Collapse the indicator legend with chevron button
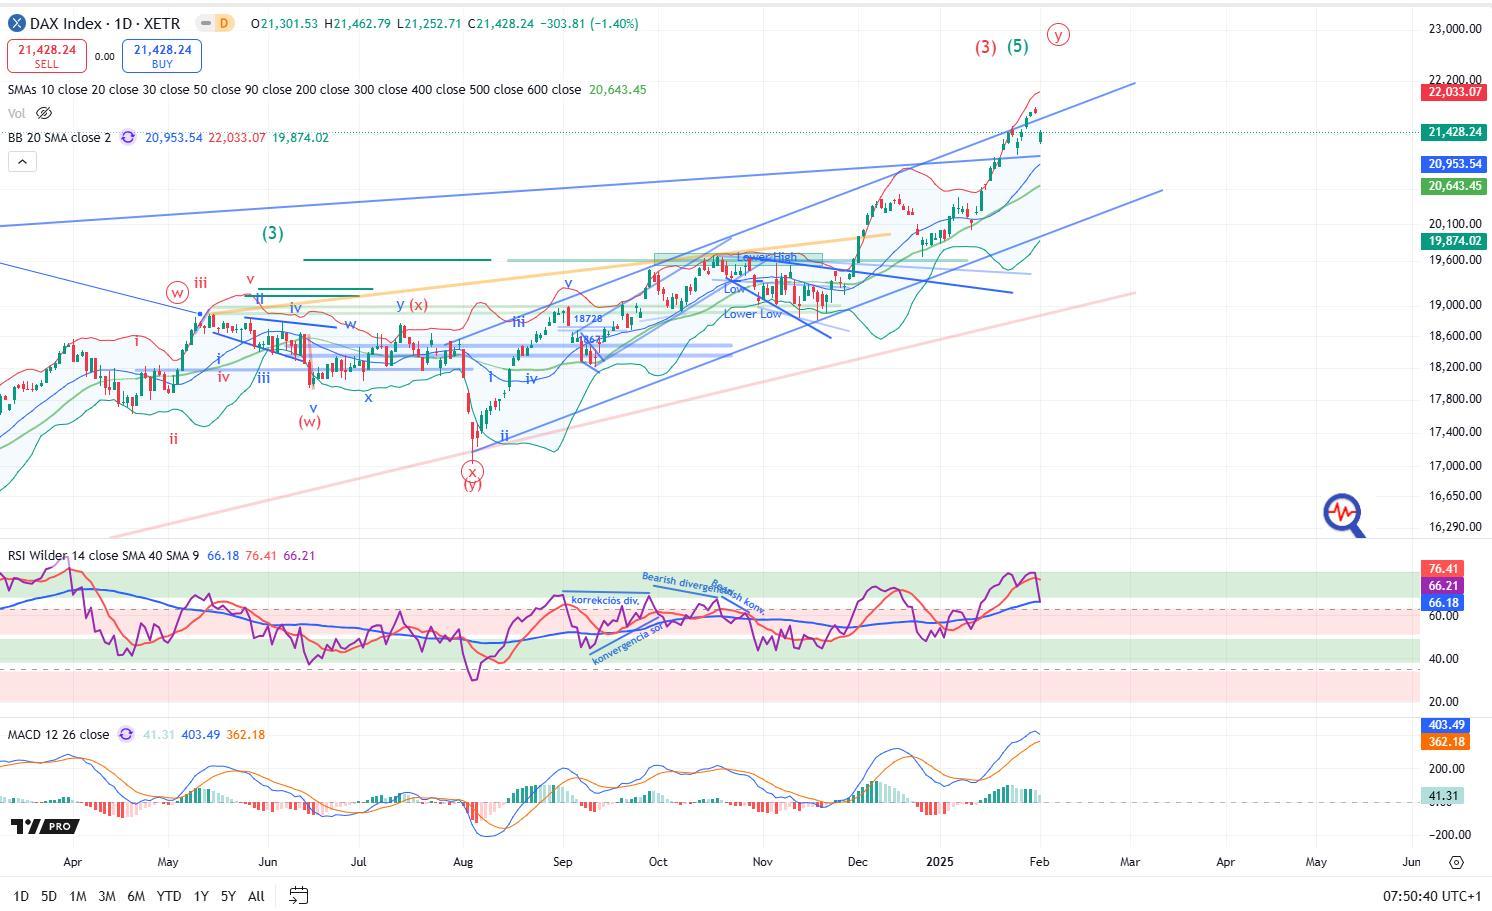This screenshot has width=1492, height=911. [x=22, y=161]
